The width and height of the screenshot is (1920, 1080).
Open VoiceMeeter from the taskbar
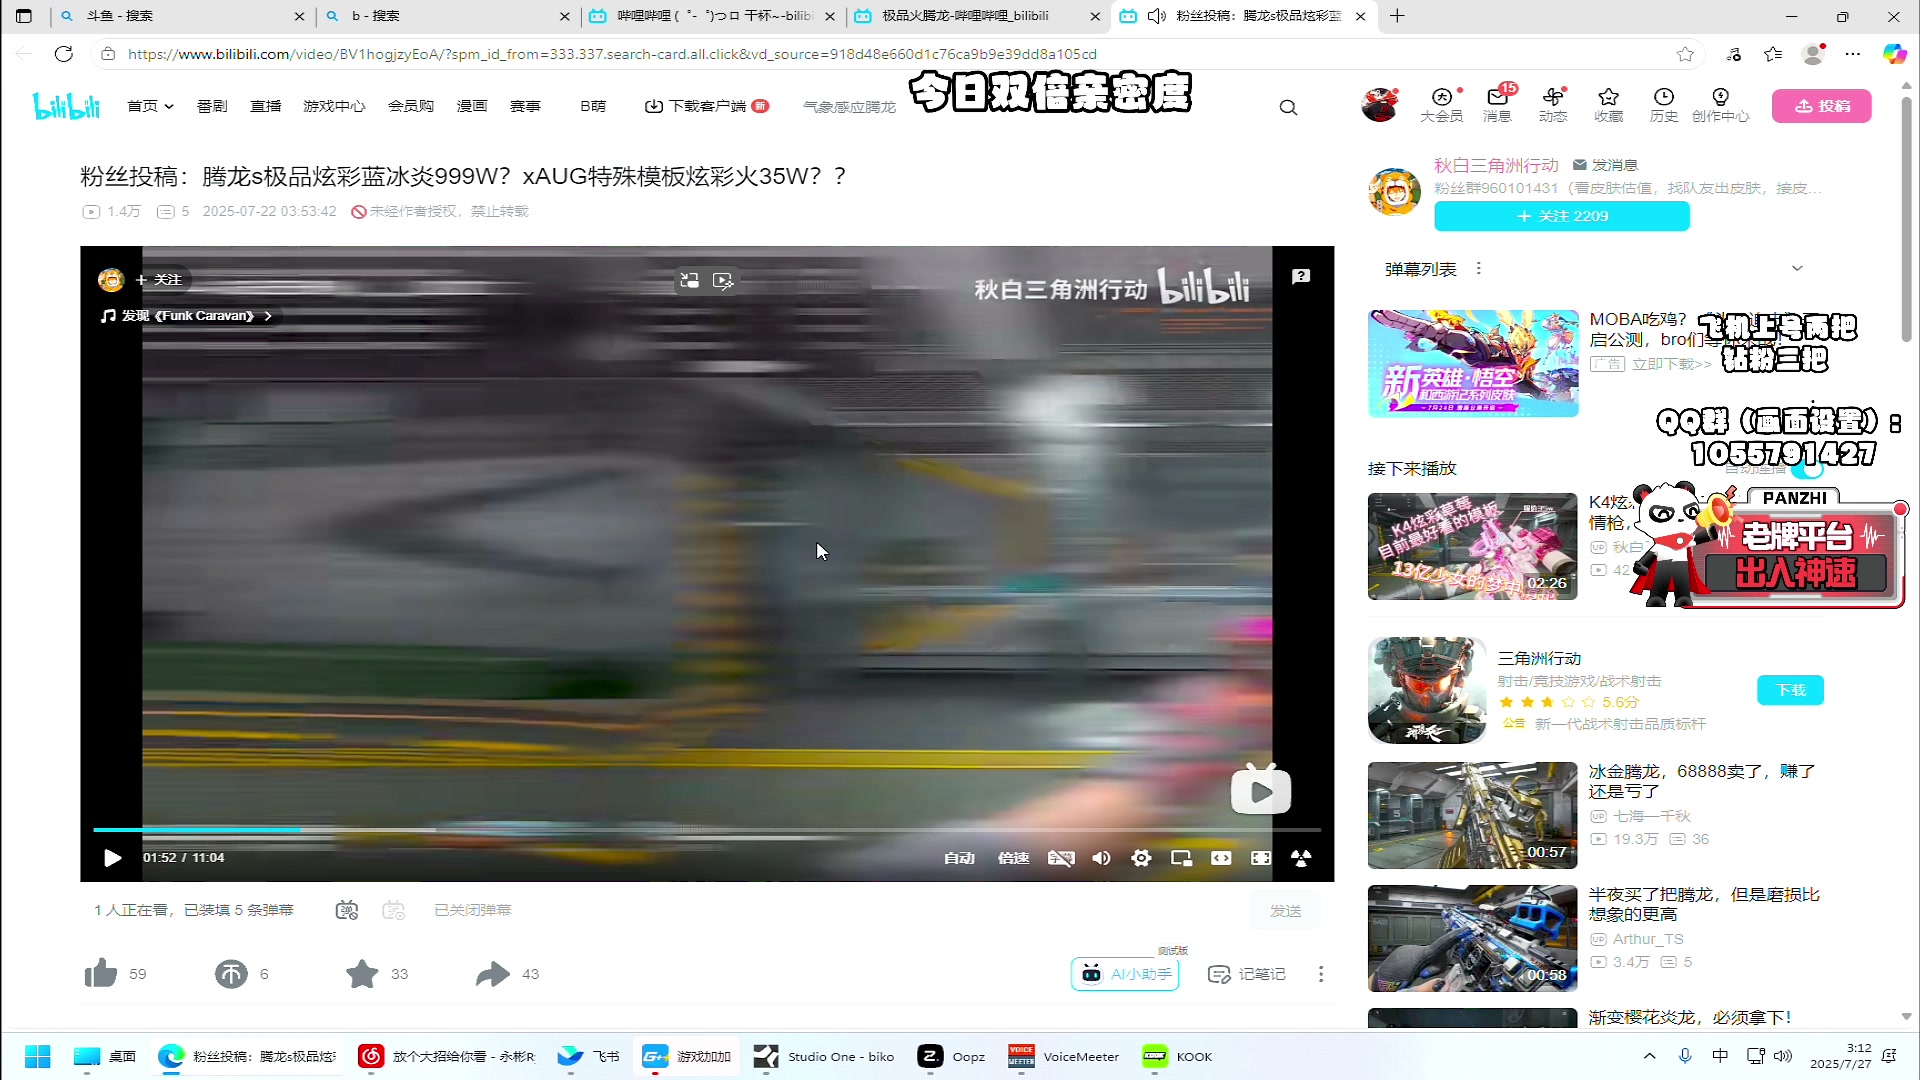click(x=1064, y=1056)
